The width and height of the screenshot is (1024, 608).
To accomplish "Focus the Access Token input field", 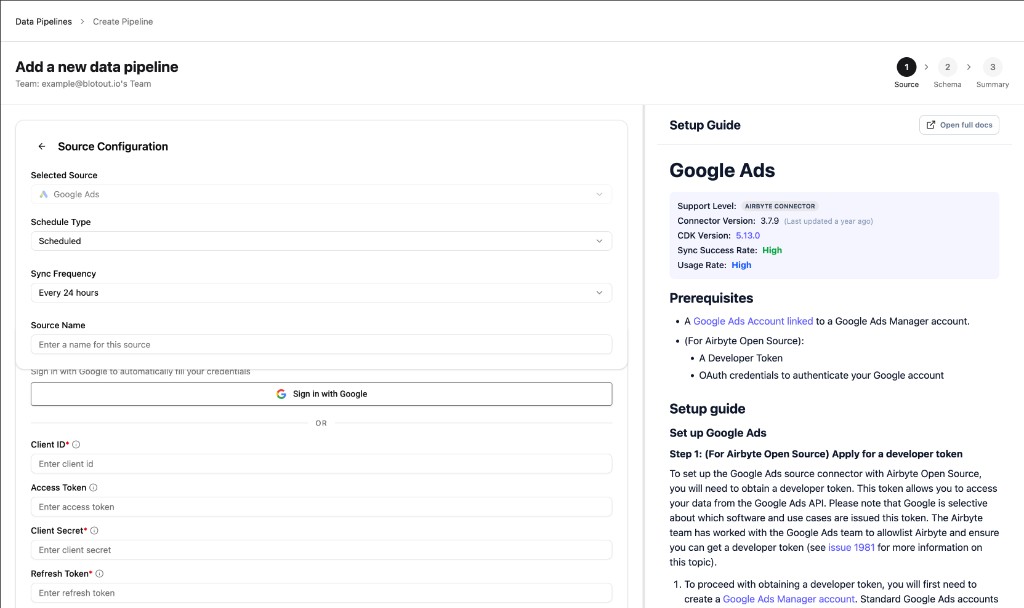I will click(321, 507).
